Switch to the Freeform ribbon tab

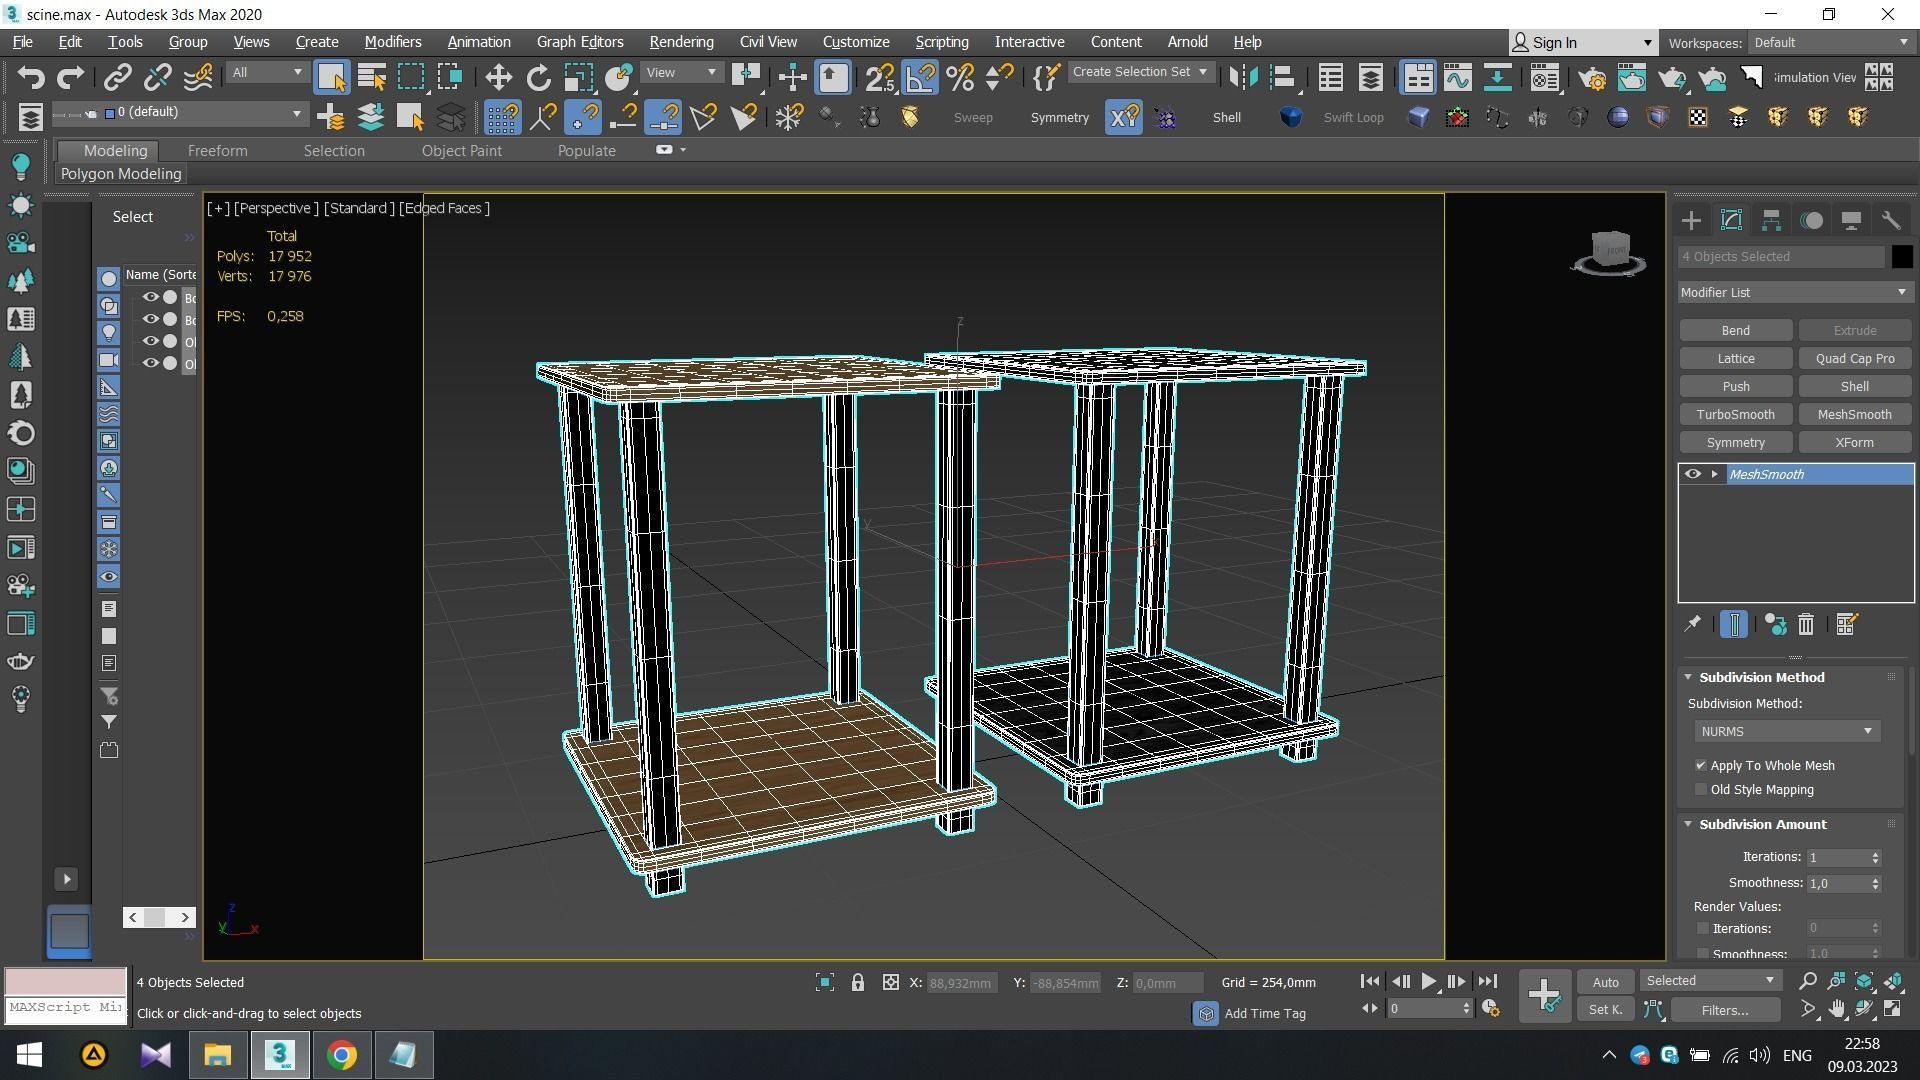tap(217, 151)
